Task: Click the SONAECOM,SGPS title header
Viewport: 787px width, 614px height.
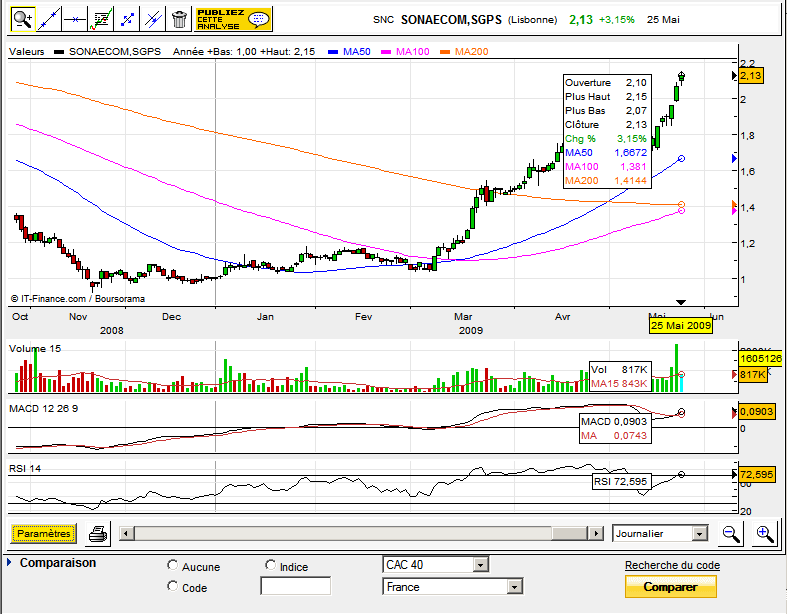Action: pyautogui.click(x=451, y=20)
